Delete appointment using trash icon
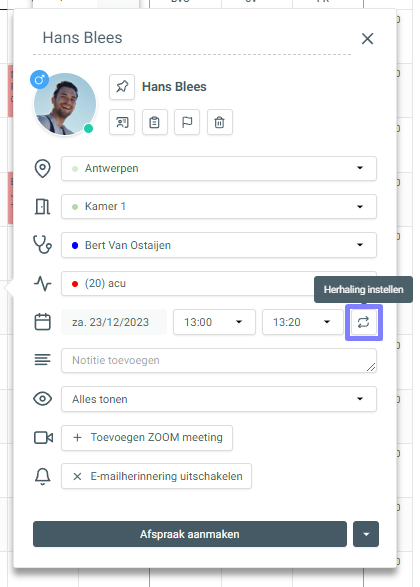The image size is (420, 587). coord(220,122)
